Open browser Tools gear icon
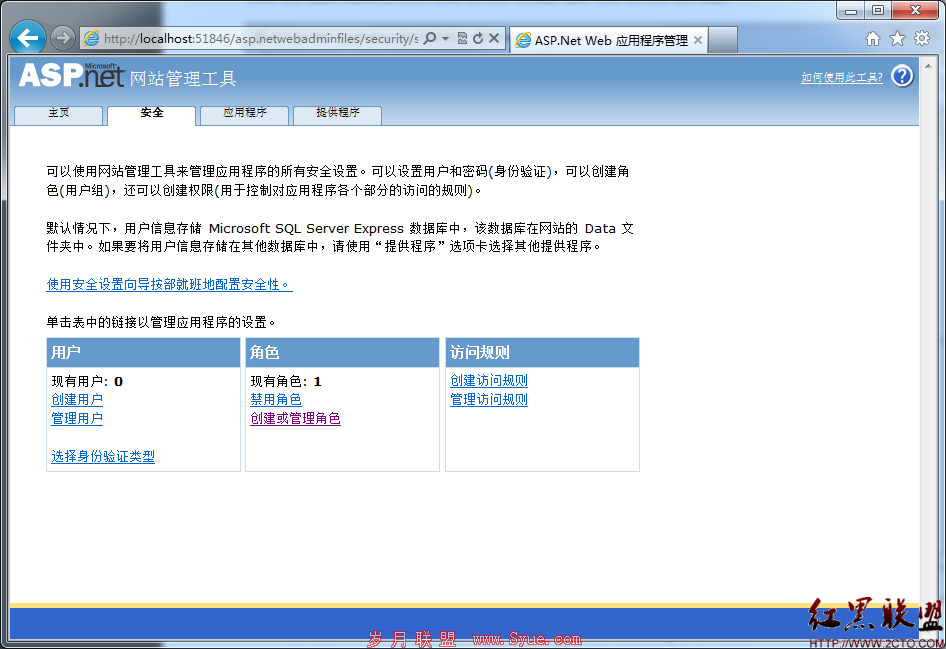Image resolution: width=946 pixels, height=649 pixels. tap(922, 39)
